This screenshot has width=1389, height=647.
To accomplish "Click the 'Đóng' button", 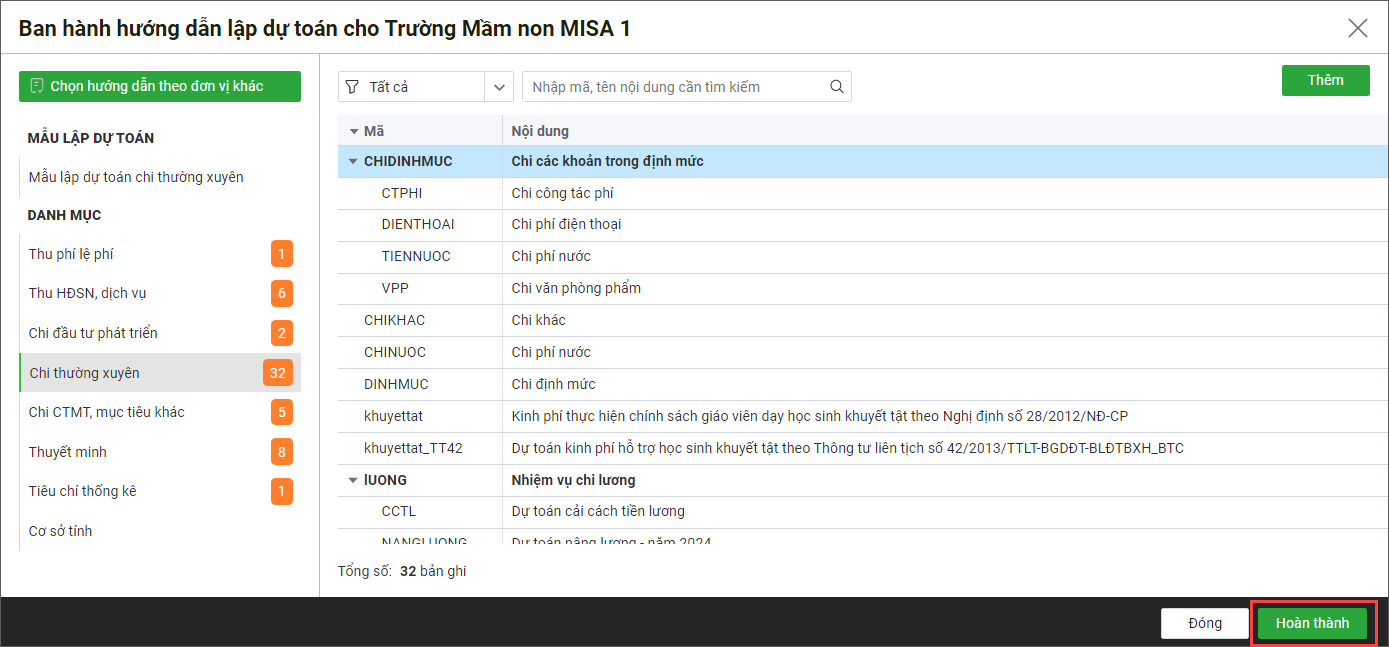I will [1205, 623].
